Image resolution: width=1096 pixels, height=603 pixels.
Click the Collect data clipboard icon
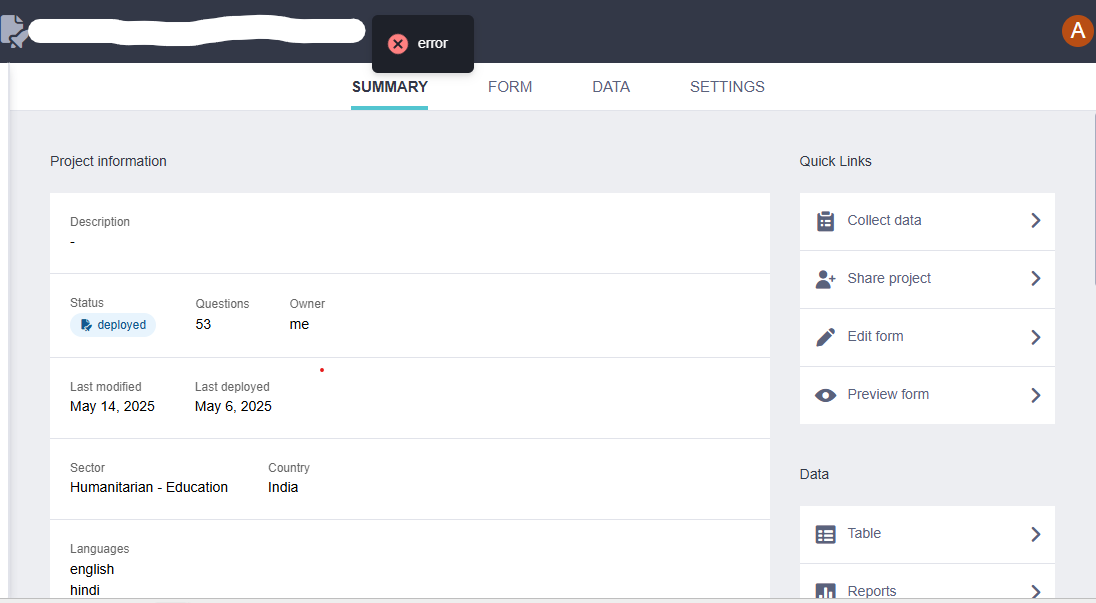pos(825,221)
